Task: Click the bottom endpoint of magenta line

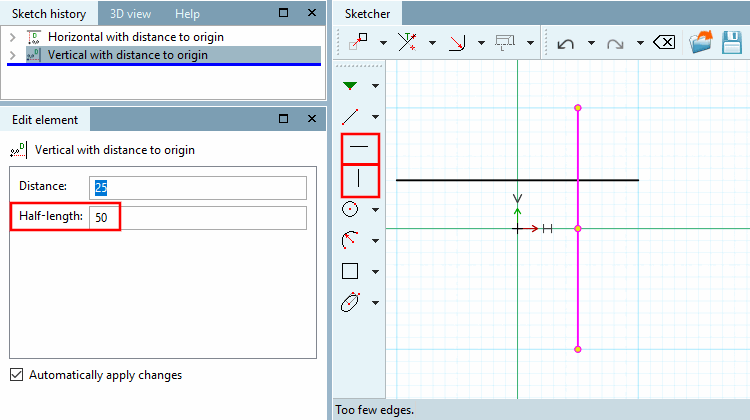Action: point(578,349)
